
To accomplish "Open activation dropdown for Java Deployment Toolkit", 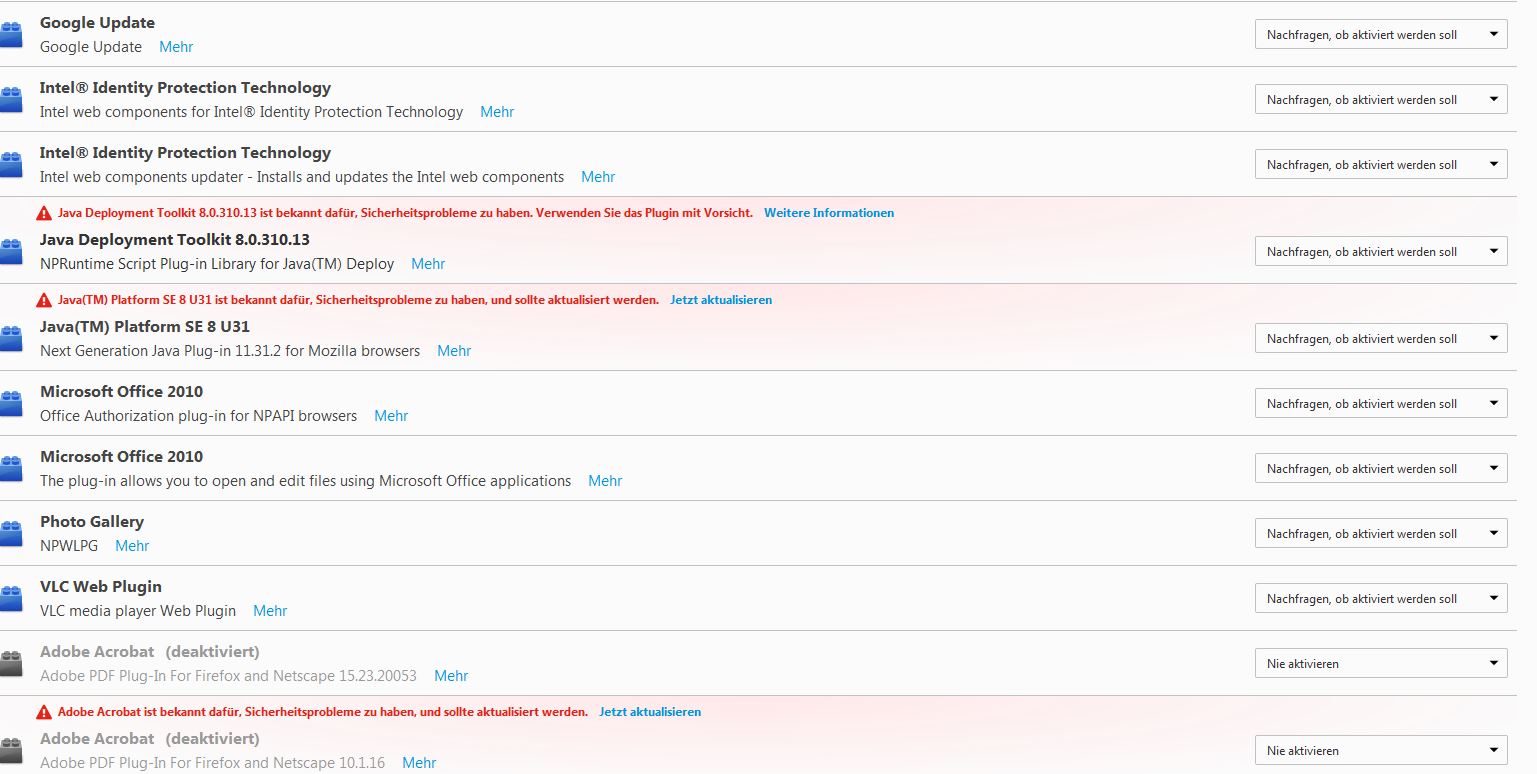I will point(1381,252).
